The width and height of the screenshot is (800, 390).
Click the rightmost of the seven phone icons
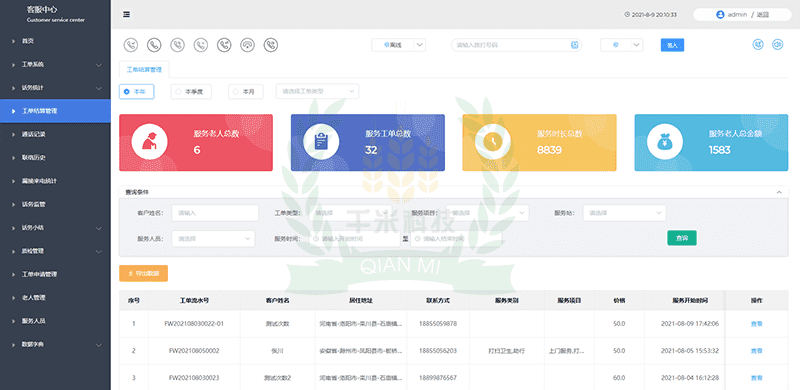pyautogui.click(x=271, y=45)
